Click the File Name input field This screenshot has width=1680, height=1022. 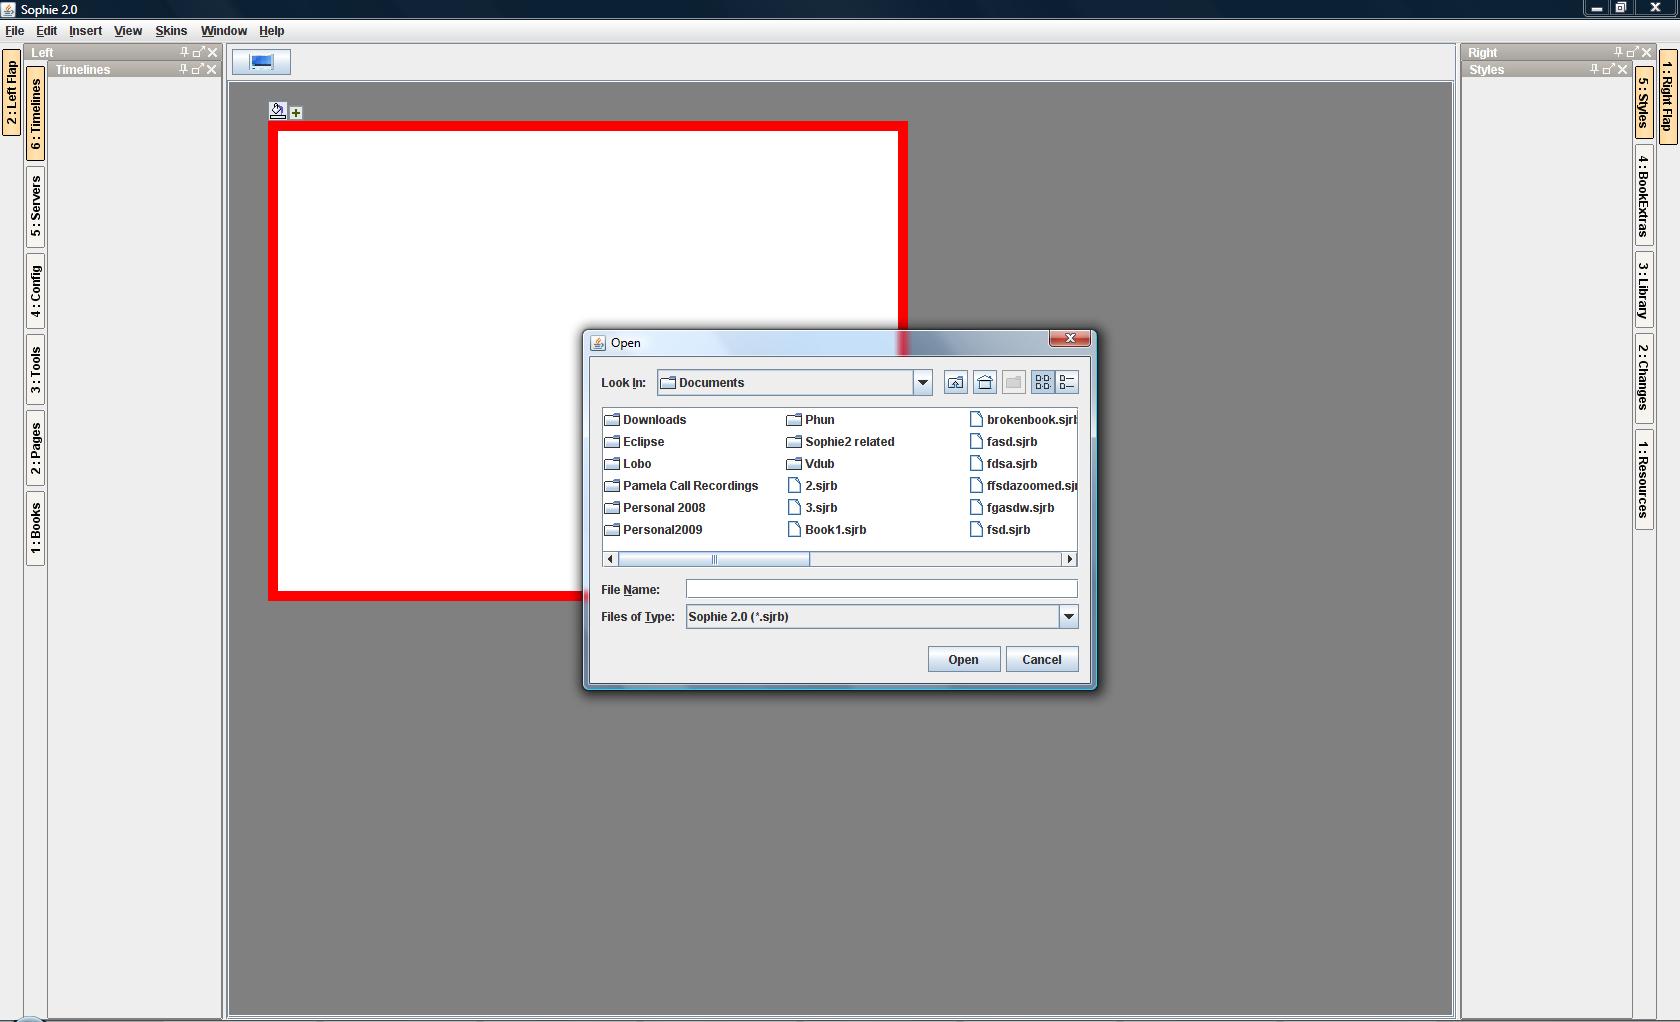click(882, 589)
